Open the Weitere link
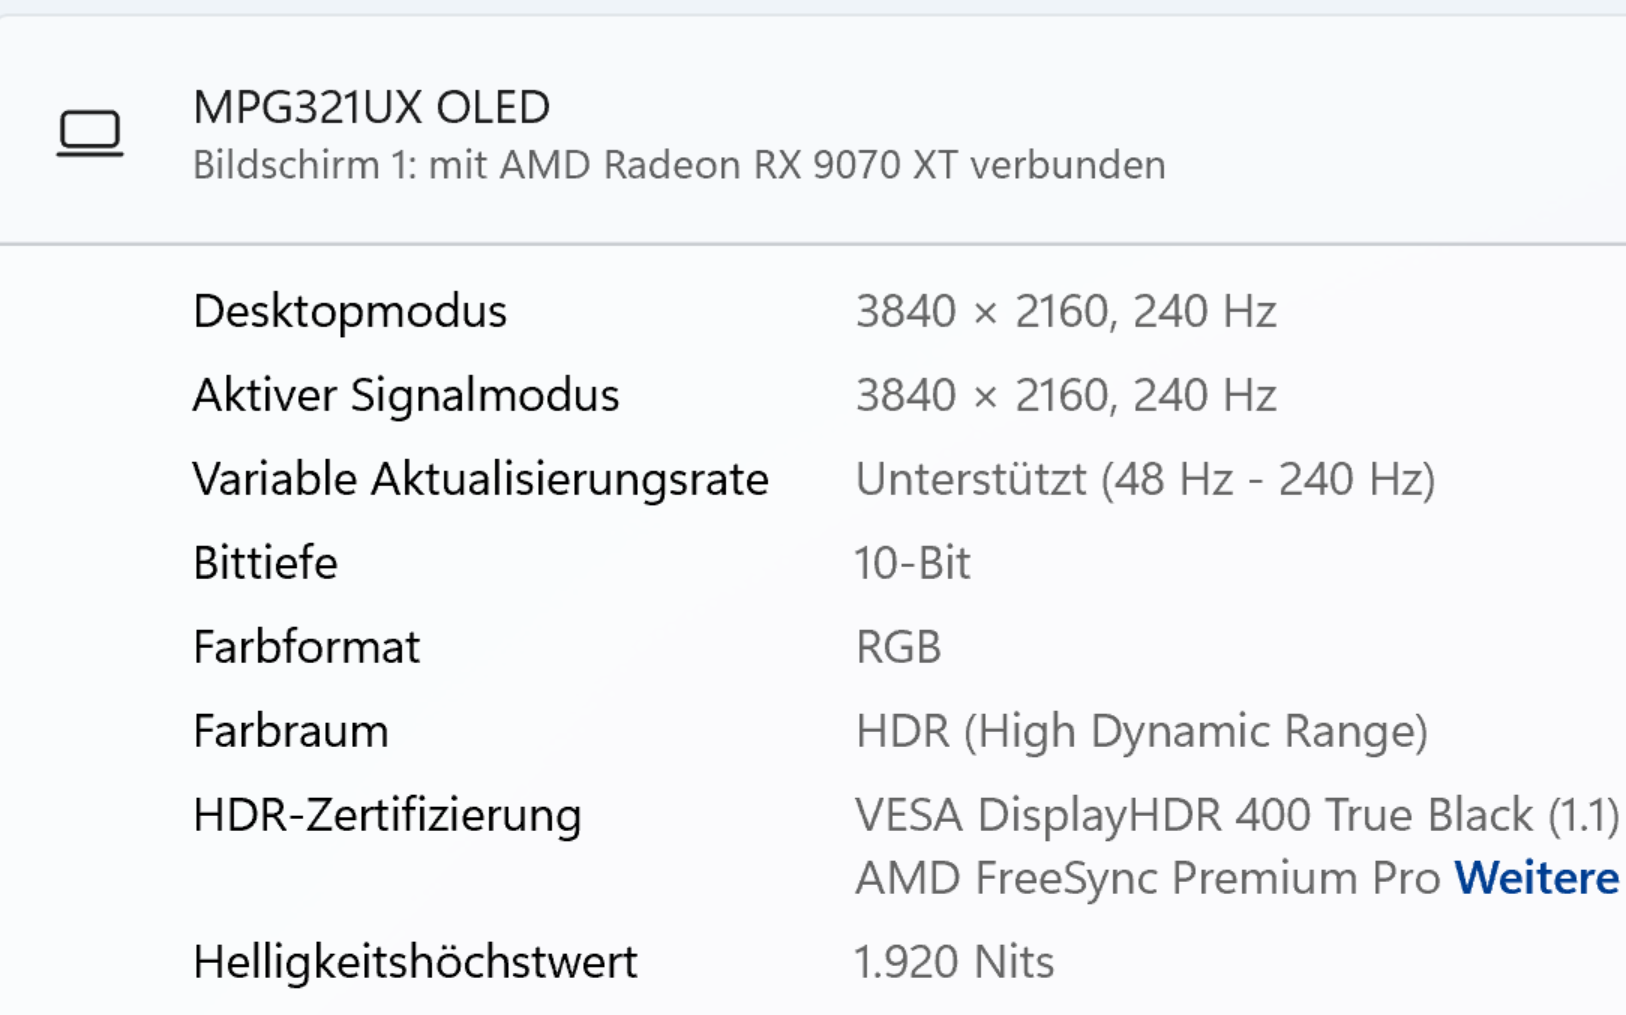Viewport: 1626px width, 1015px height. coord(1538,878)
